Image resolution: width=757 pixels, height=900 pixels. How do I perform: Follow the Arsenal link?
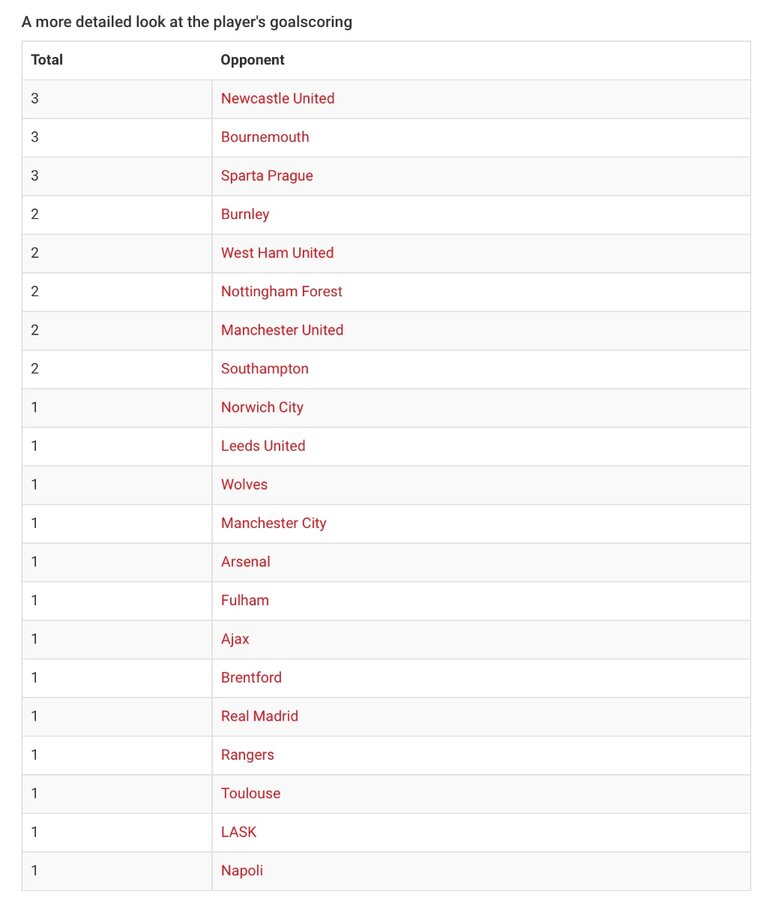(245, 561)
